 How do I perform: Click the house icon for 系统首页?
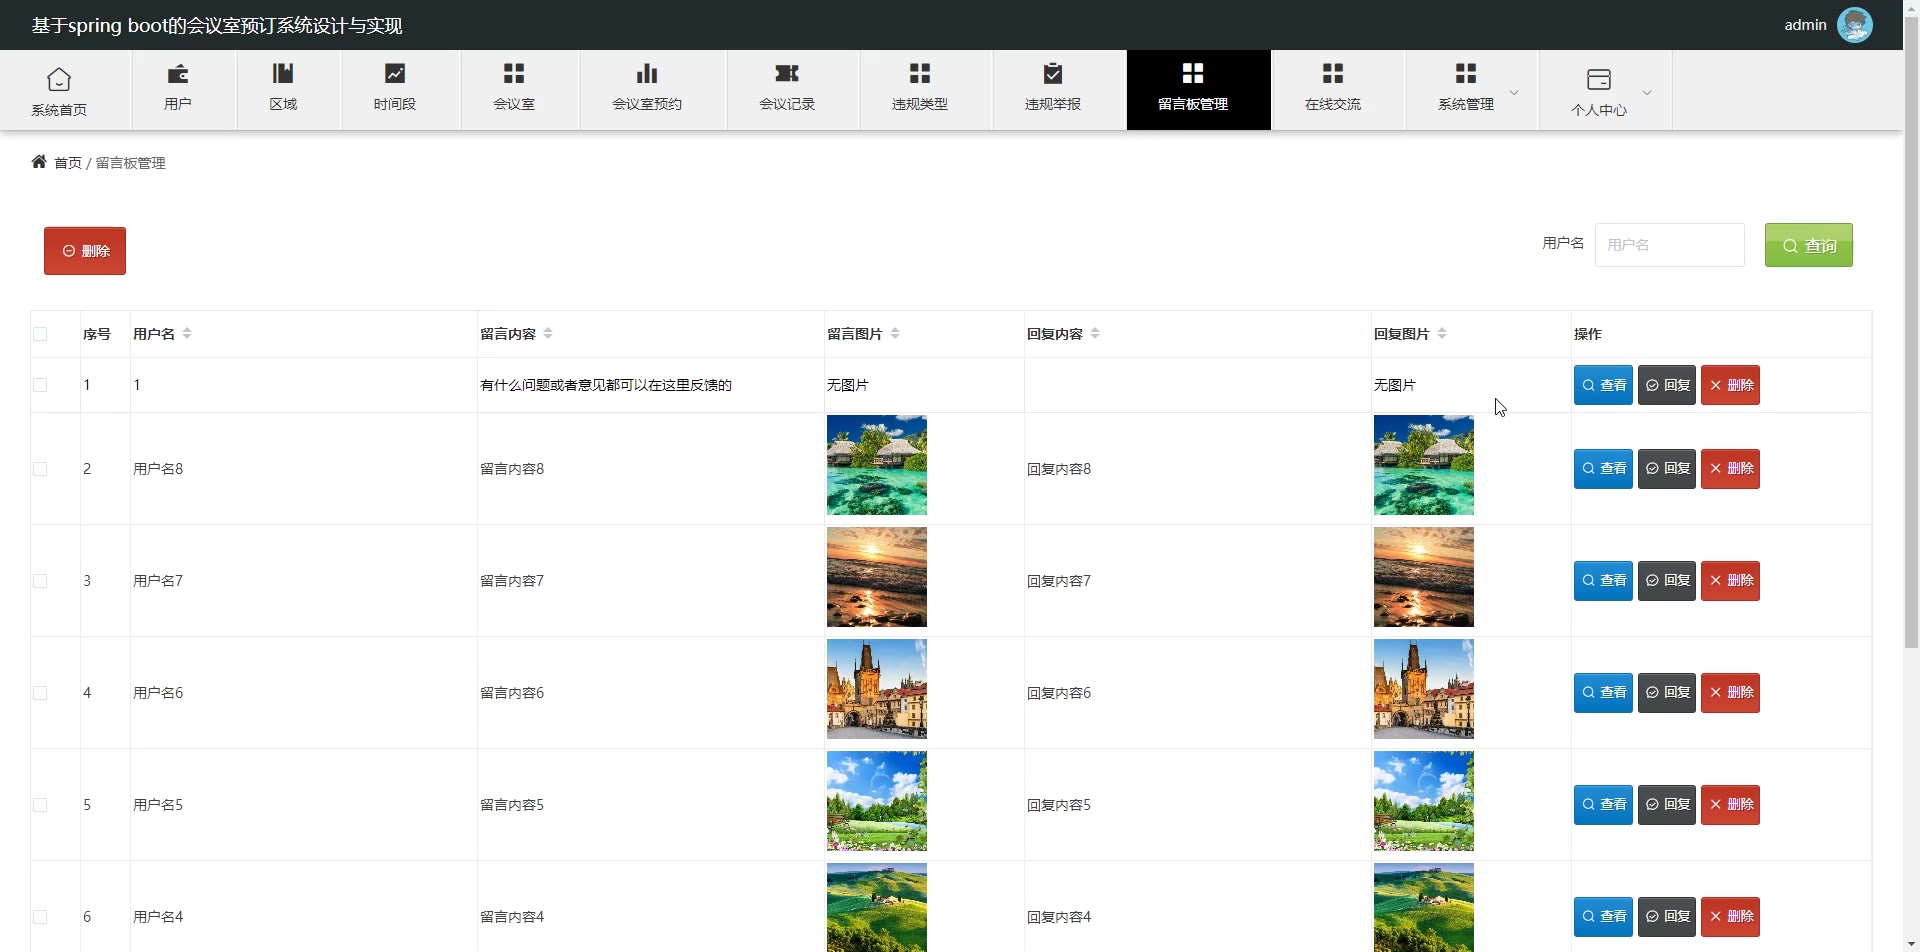(59, 79)
